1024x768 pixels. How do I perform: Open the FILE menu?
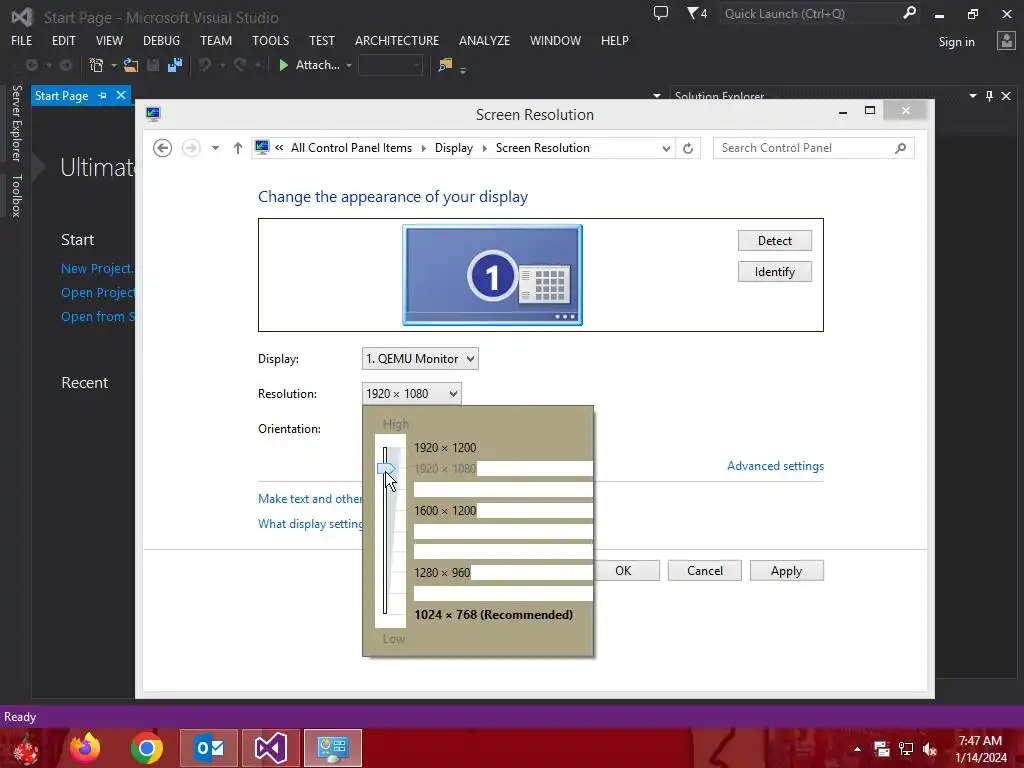22,40
